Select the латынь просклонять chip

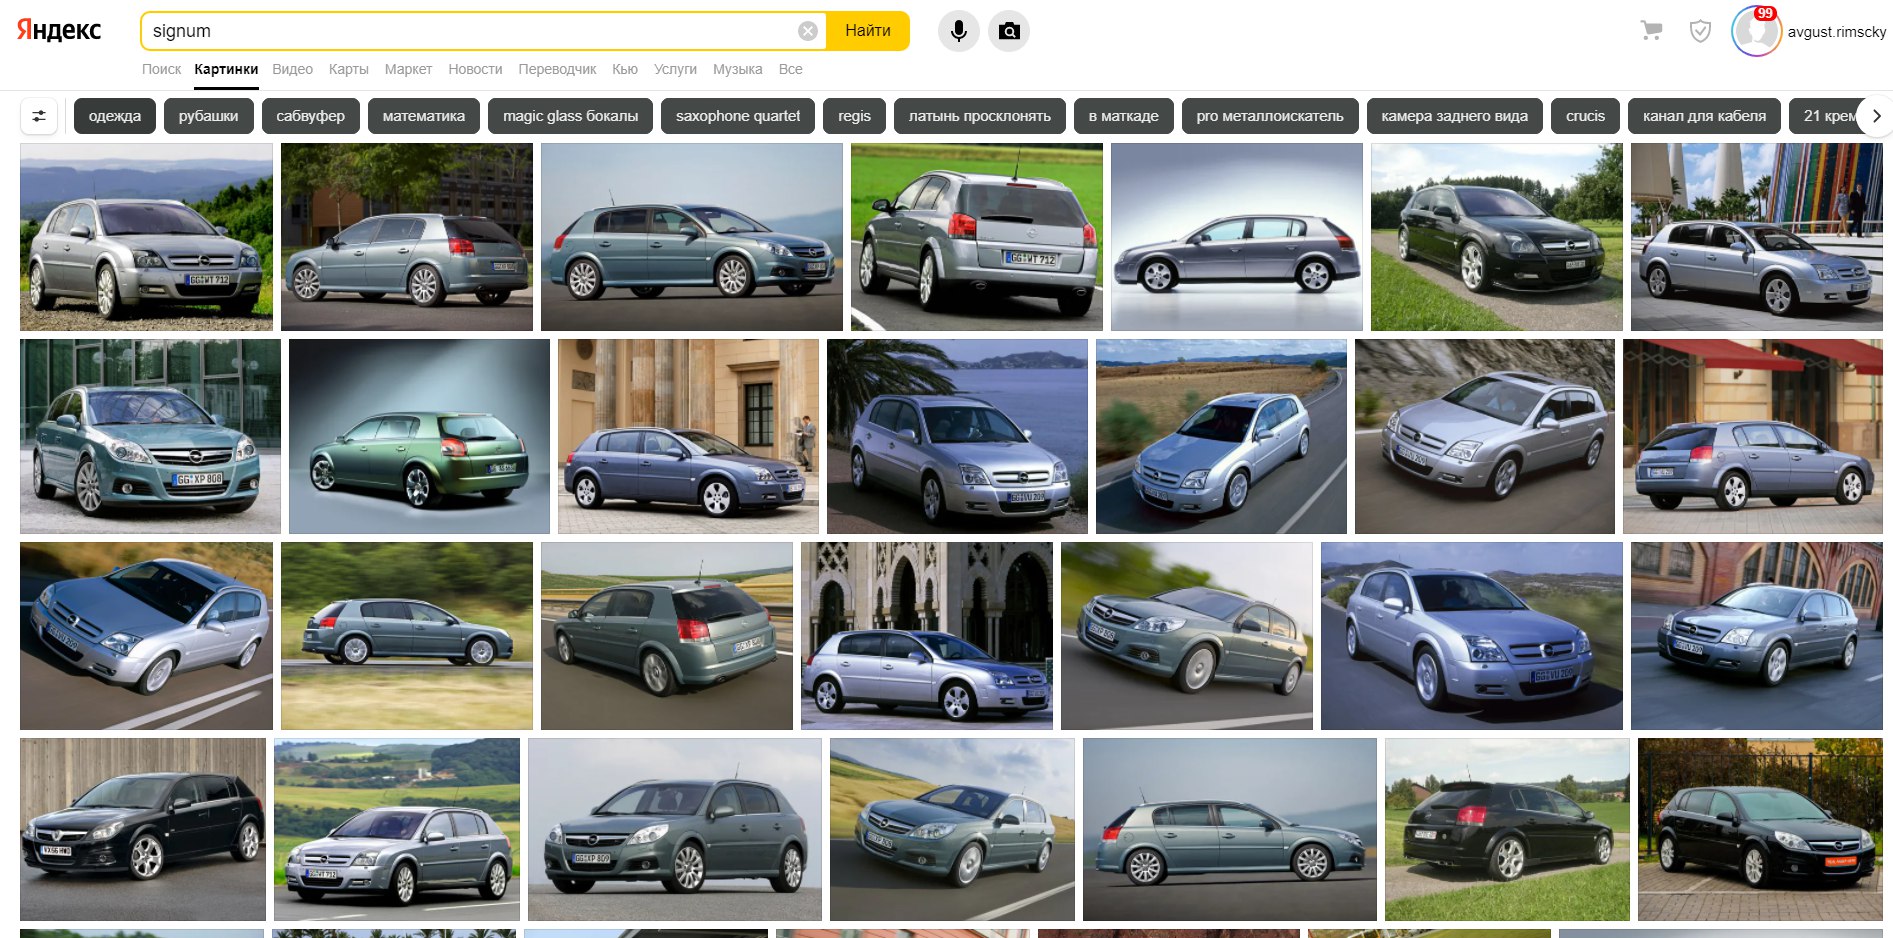pos(980,116)
